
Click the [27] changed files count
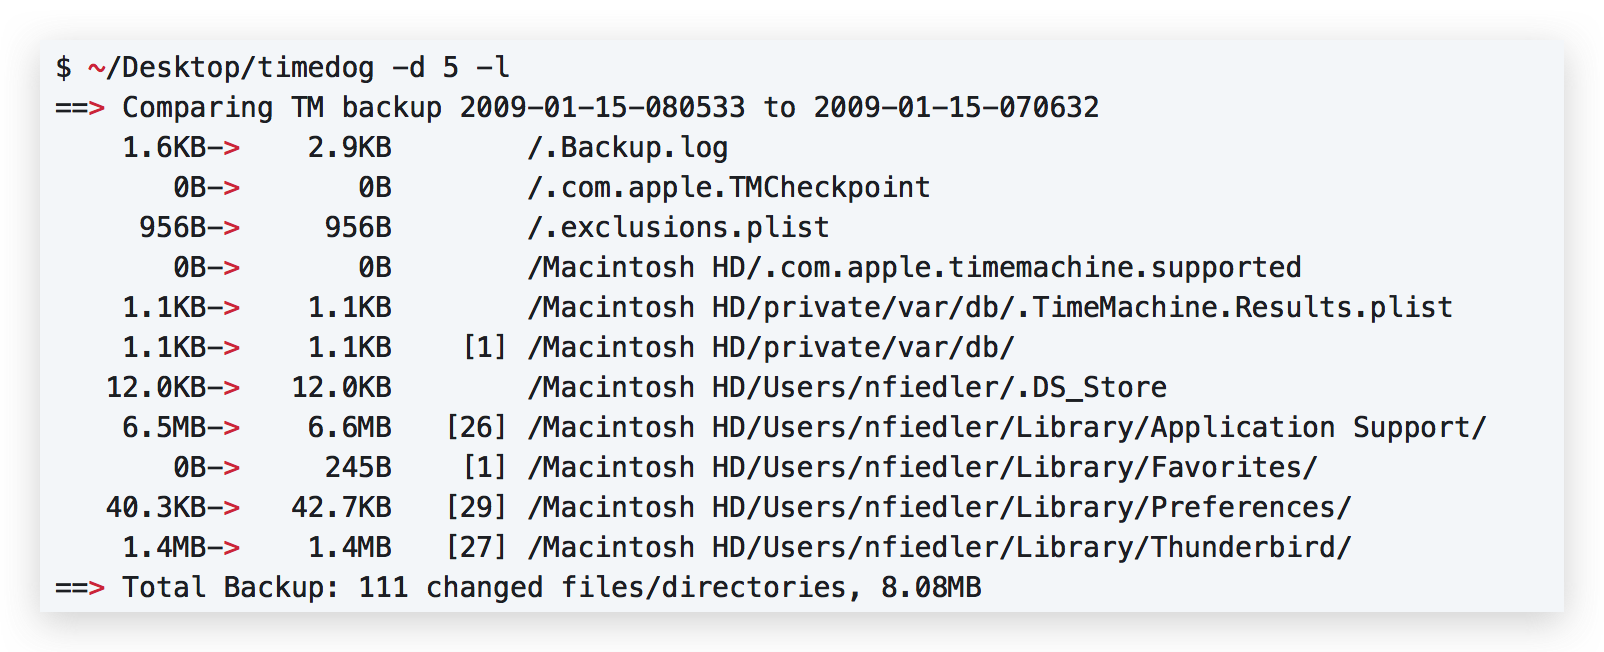pos(476,547)
